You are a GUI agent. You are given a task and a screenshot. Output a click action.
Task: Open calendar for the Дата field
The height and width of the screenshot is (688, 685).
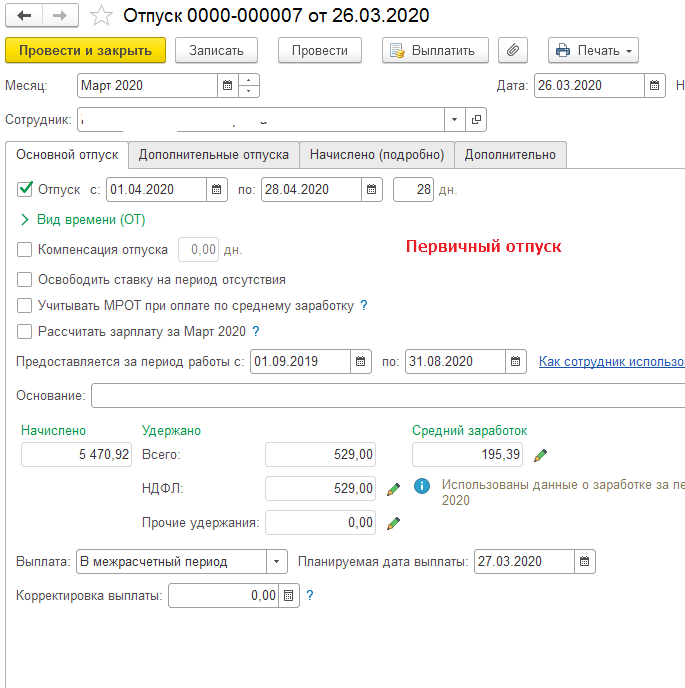[655, 86]
